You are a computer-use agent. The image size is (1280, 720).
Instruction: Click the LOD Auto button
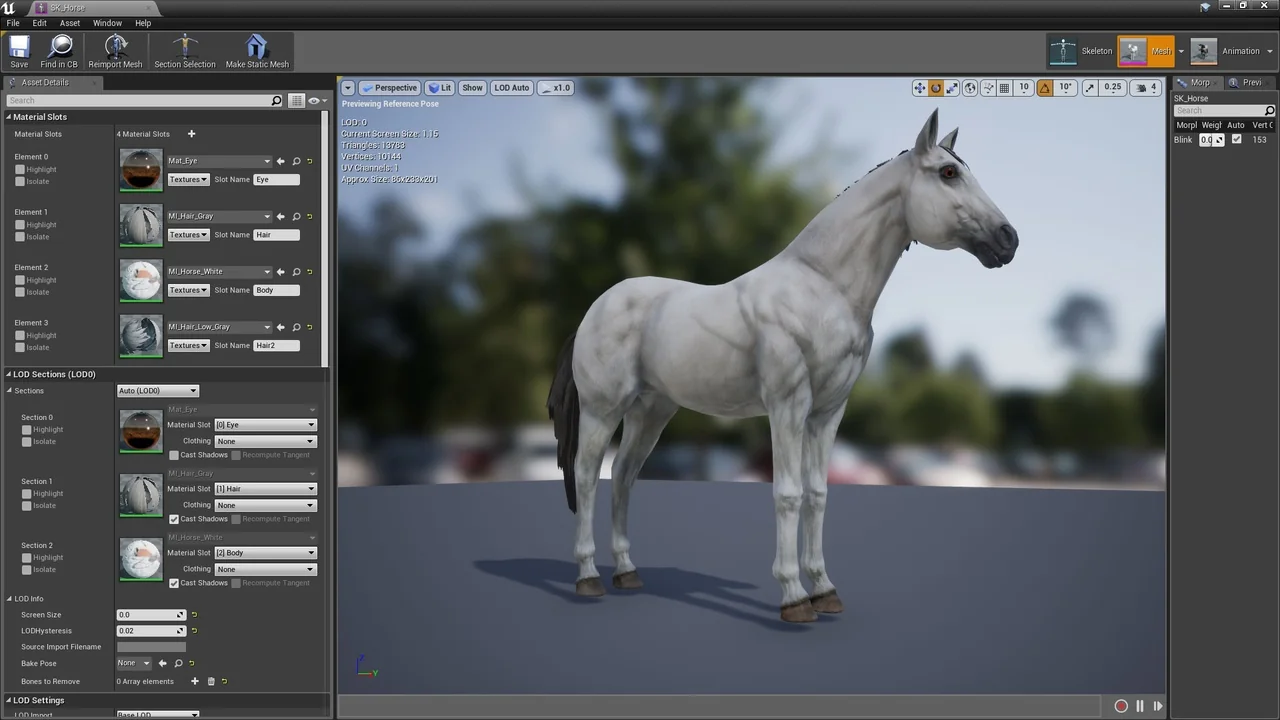[511, 88]
